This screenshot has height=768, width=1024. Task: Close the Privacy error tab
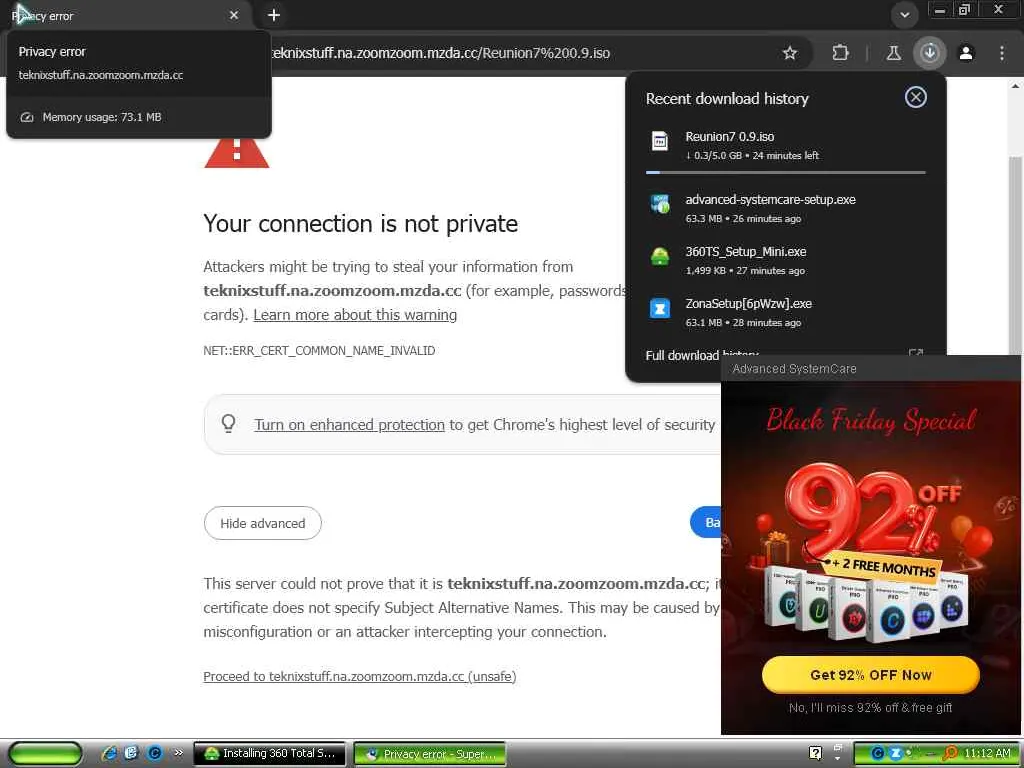click(x=234, y=15)
